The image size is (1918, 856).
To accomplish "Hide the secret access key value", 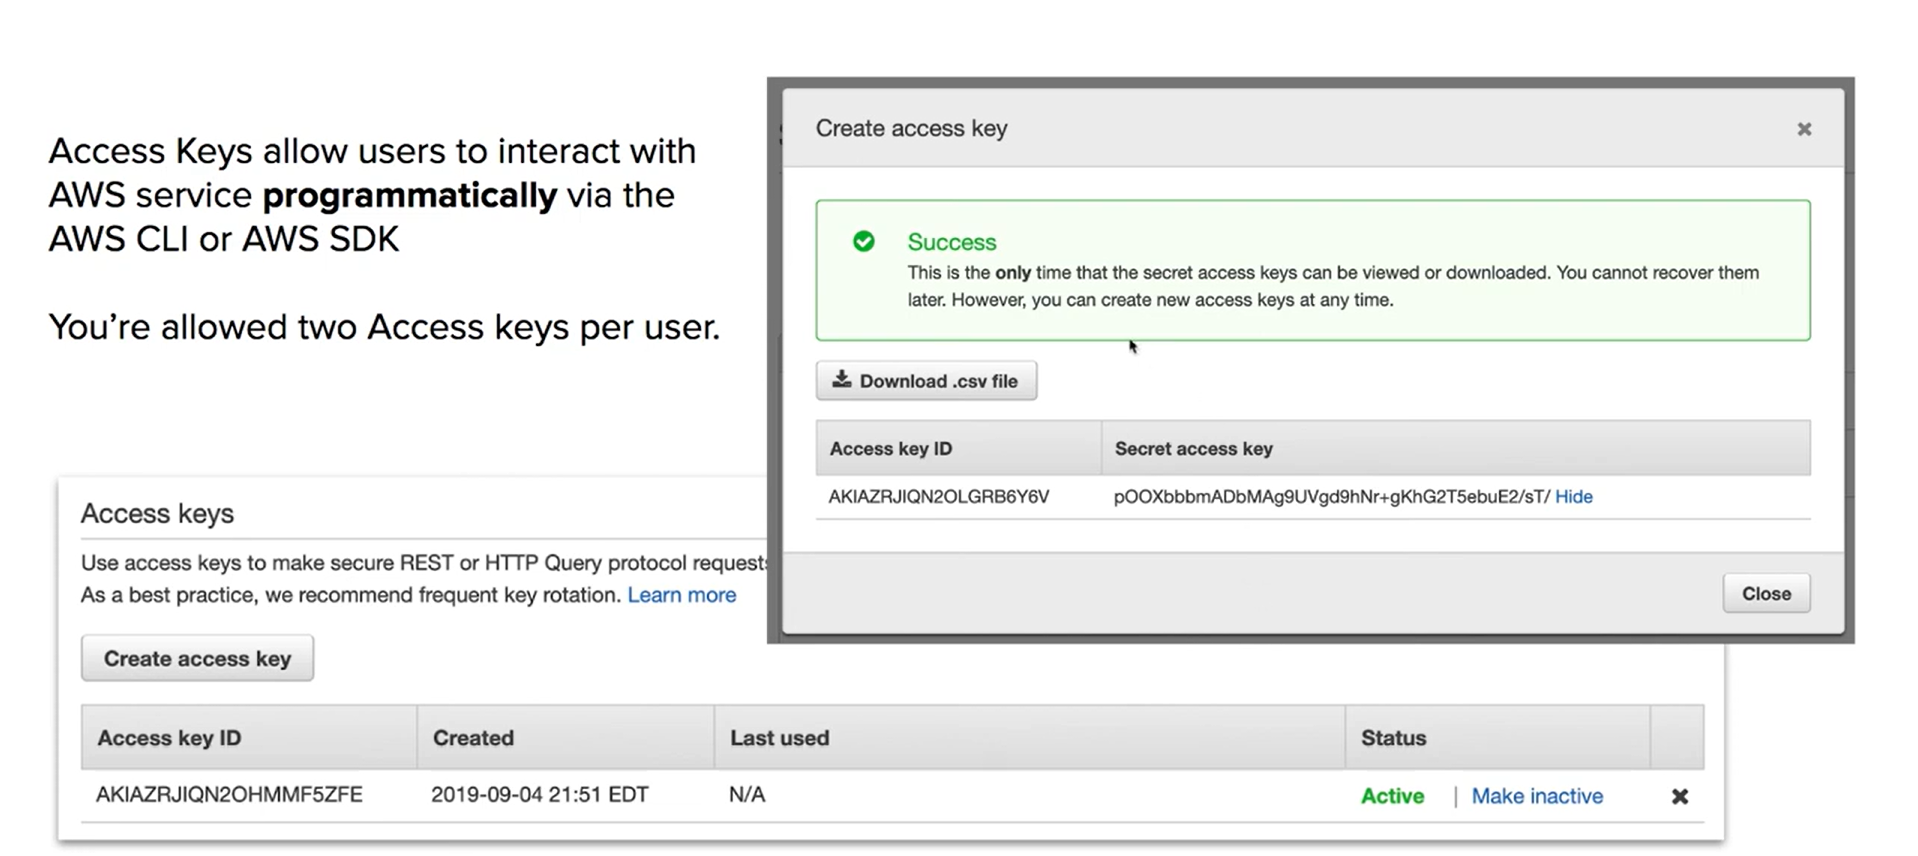I will [1573, 496].
